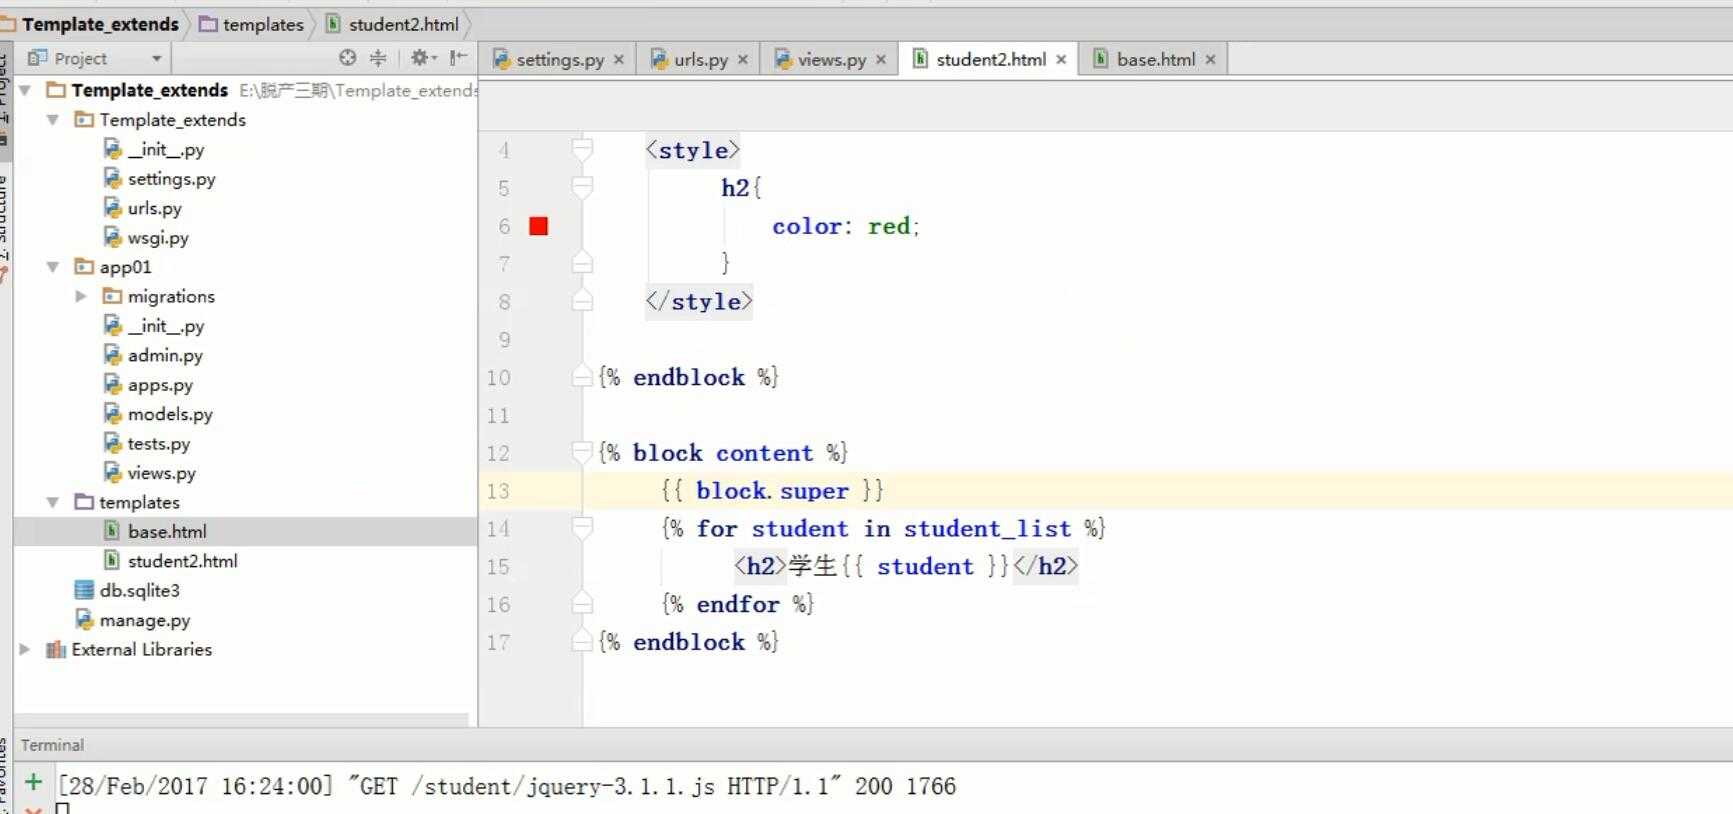This screenshot has width=1733, height=814.
Task: Select db.sqlite3 file
Action: (139, 591)
